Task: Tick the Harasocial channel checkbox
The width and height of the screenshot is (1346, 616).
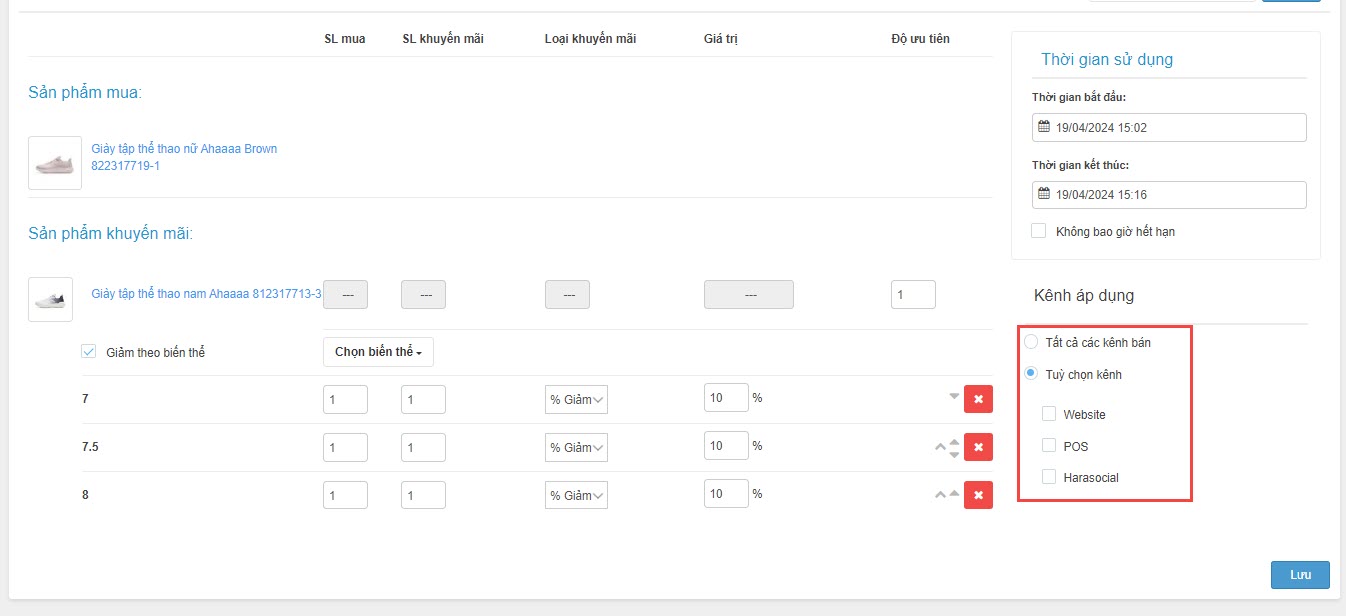Action: point(1049,477)
